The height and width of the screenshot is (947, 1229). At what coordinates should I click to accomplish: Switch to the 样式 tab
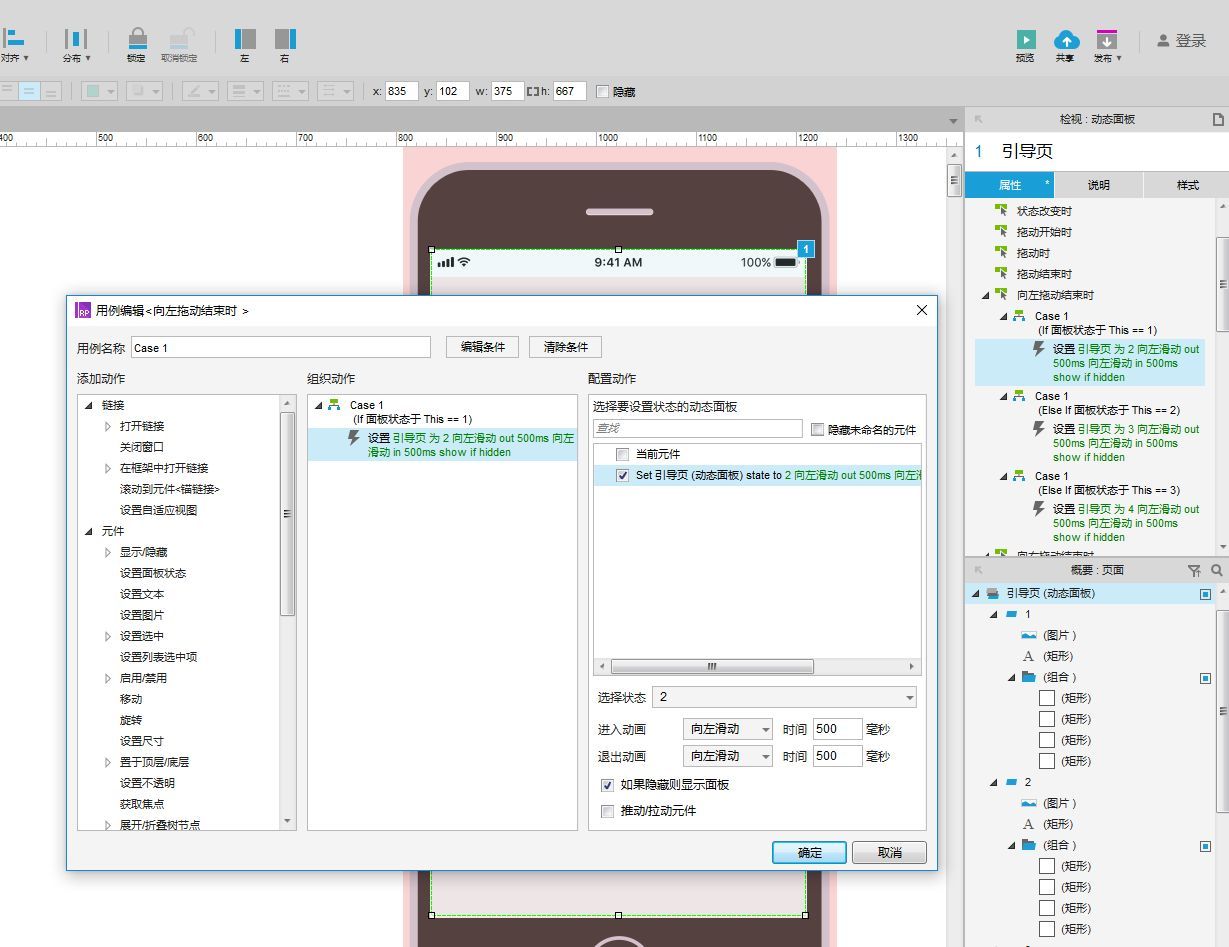pyautogui.click(x=1187, y=185)
